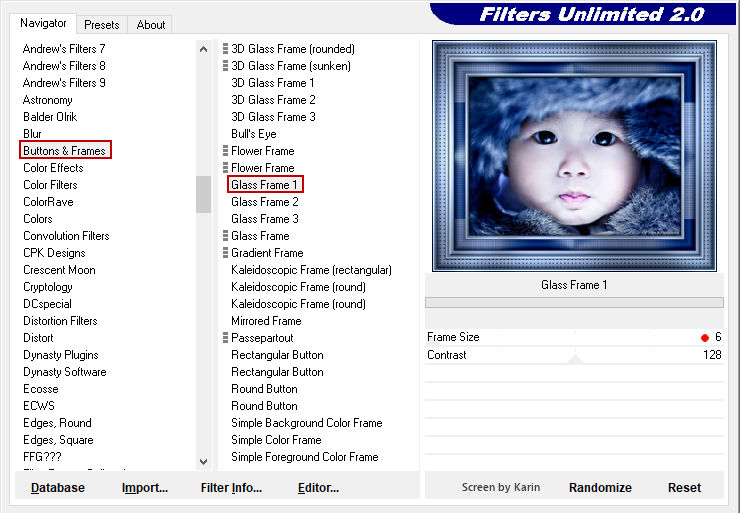Adjust the Contrast slider
The height and width of the screenshot is (513, 740).
click(575, 355)
